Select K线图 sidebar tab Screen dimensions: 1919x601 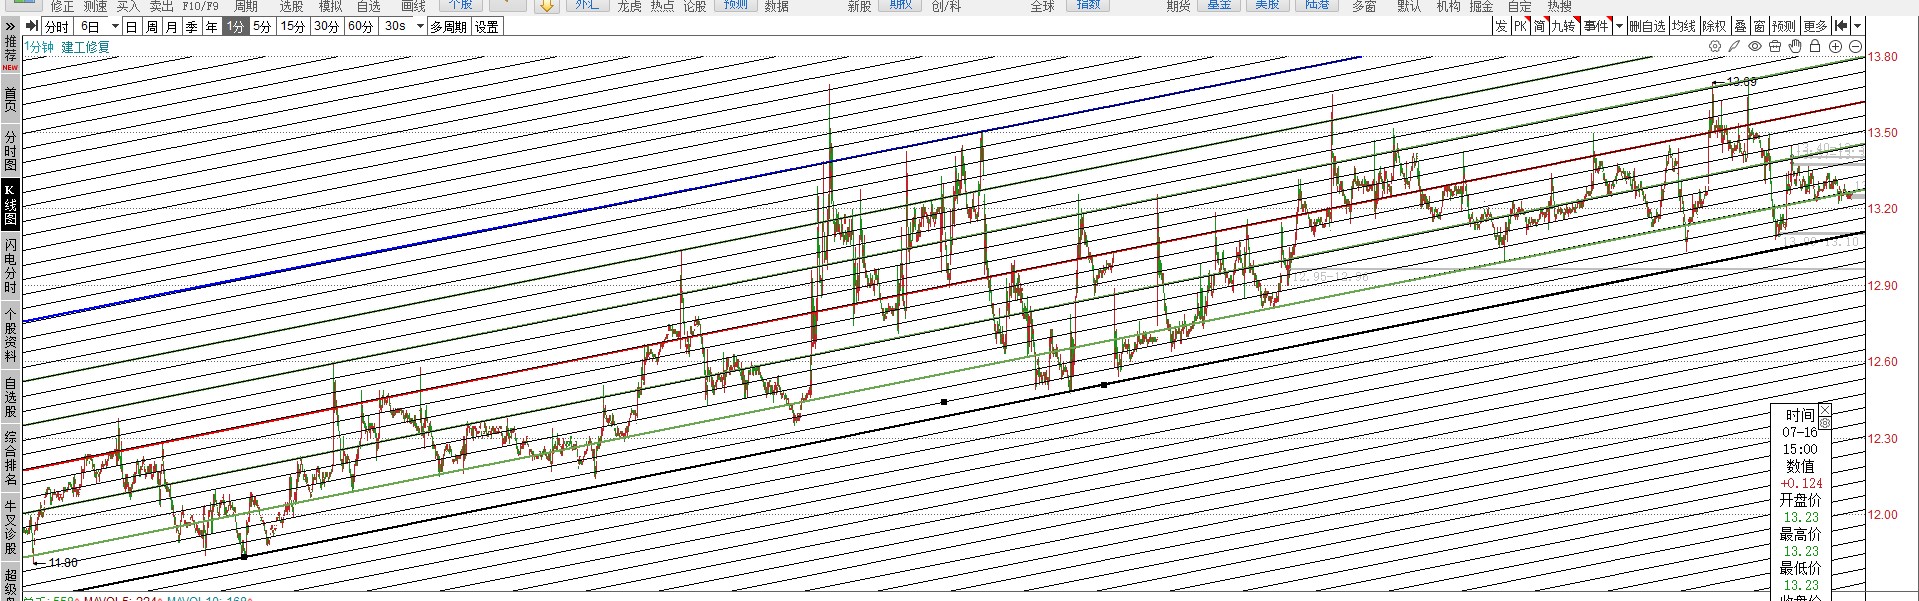(x=10, y=204)
